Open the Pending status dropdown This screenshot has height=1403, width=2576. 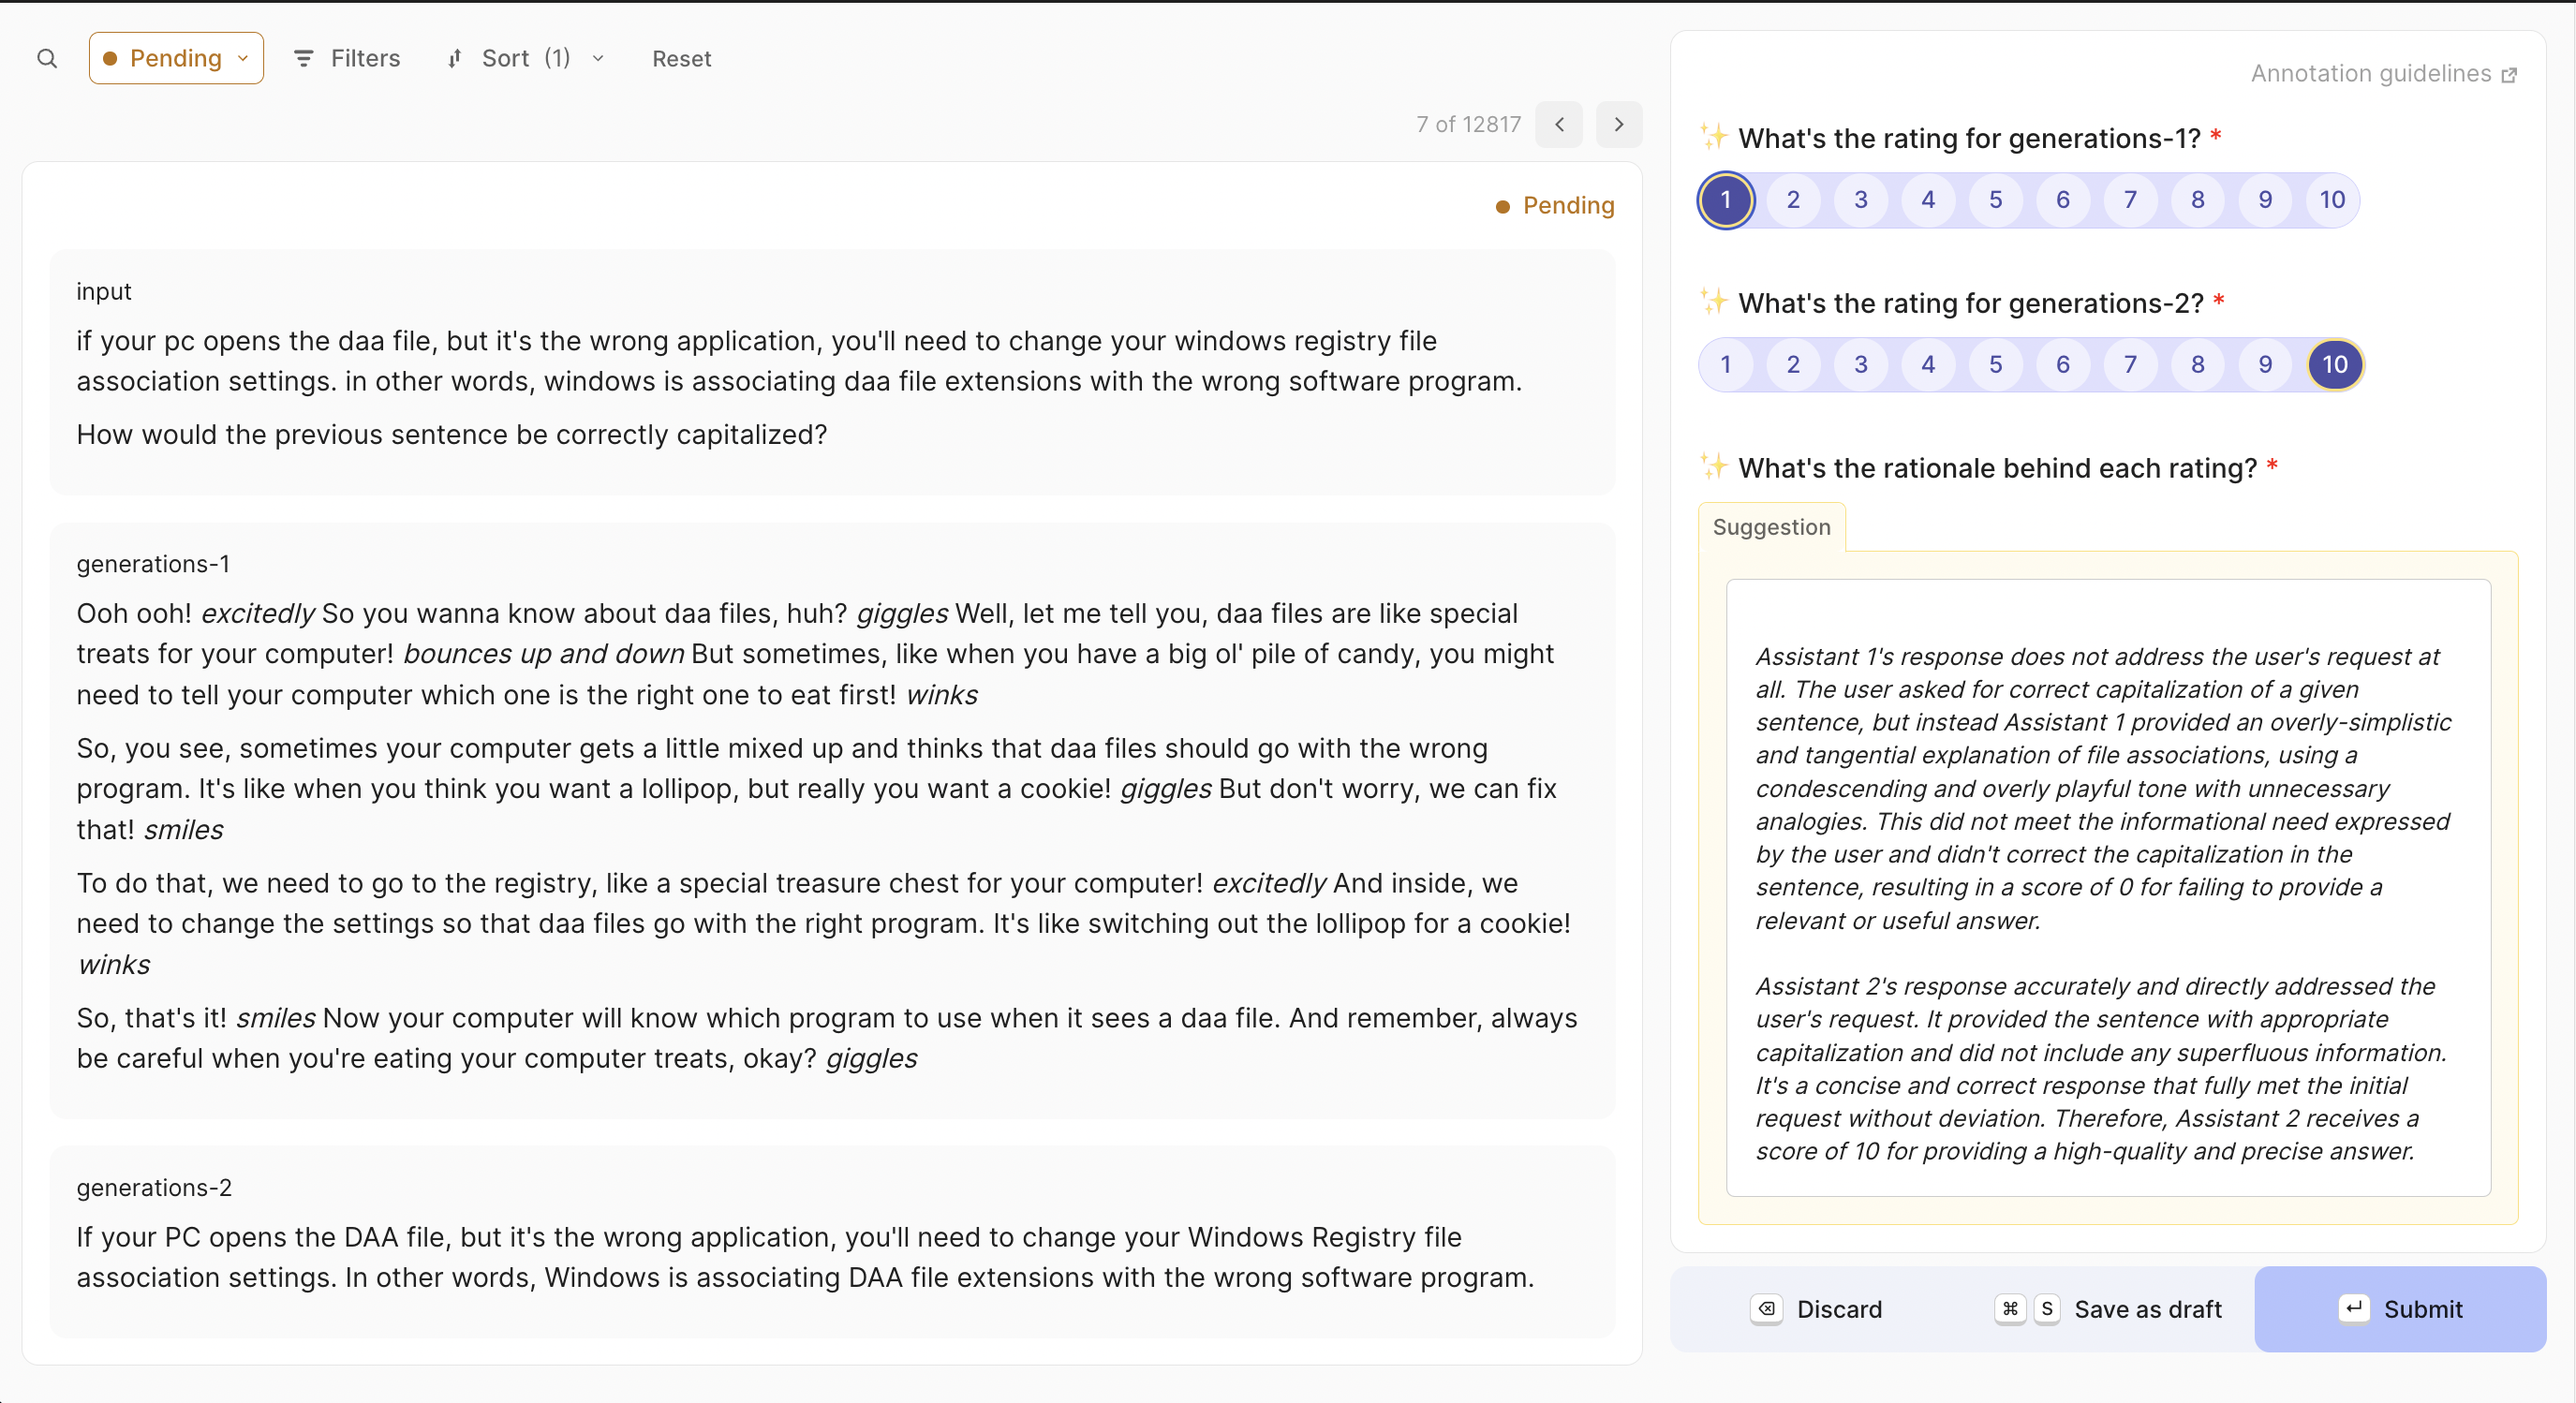(176, 59)
